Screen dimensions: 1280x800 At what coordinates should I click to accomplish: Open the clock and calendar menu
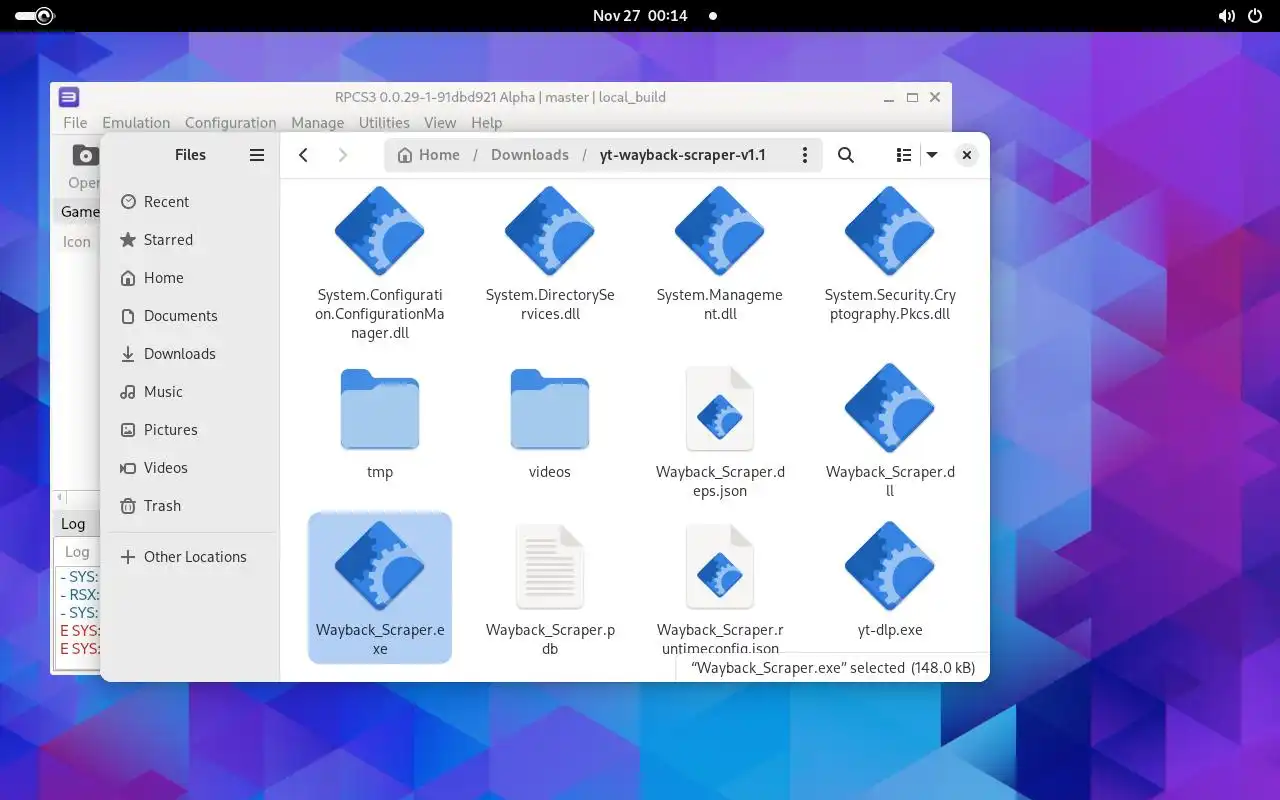click(x=640, y=16)
